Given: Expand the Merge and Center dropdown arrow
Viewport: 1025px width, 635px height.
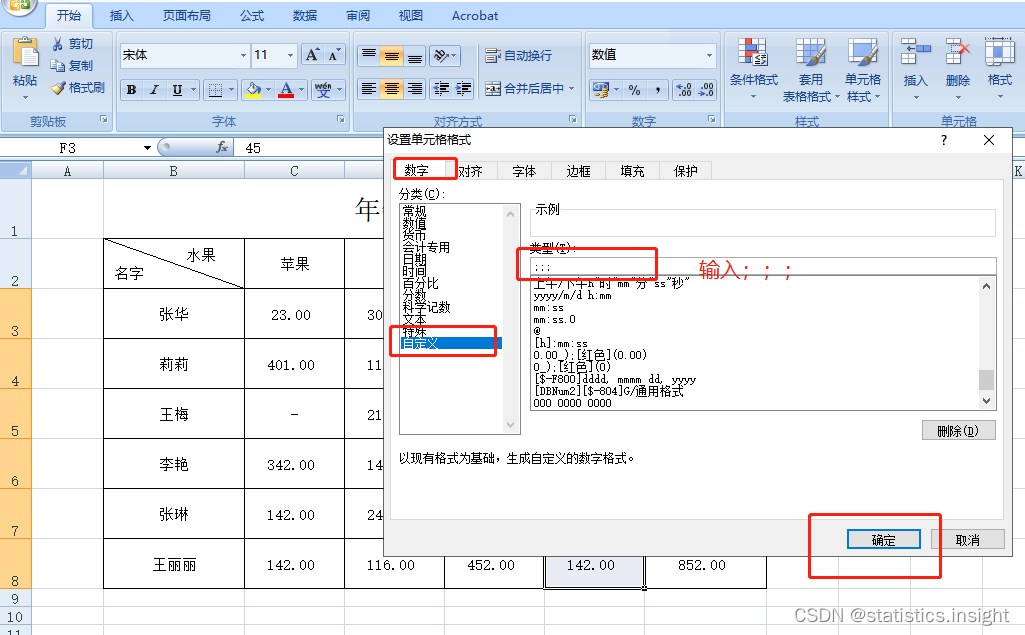Looking at the screenshot, I should [x=571, y=88].
